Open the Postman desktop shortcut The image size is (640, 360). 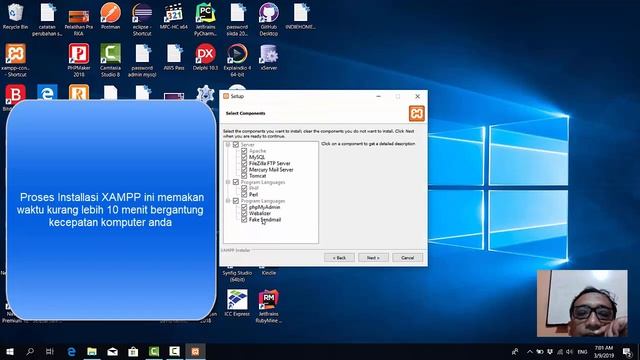[x=110, y=16]
